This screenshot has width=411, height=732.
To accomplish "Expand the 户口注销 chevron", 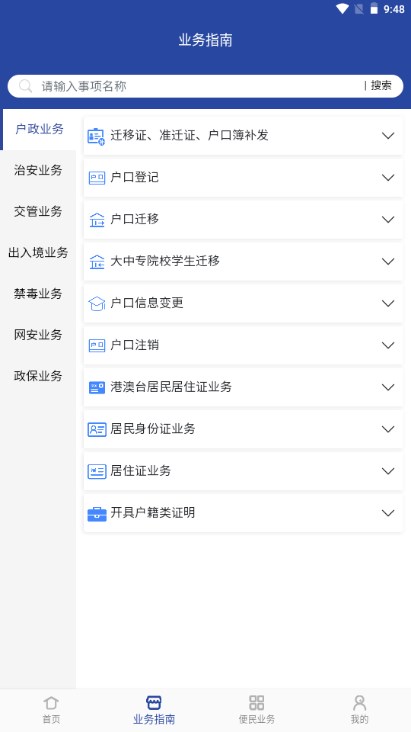I will (388, 345).
